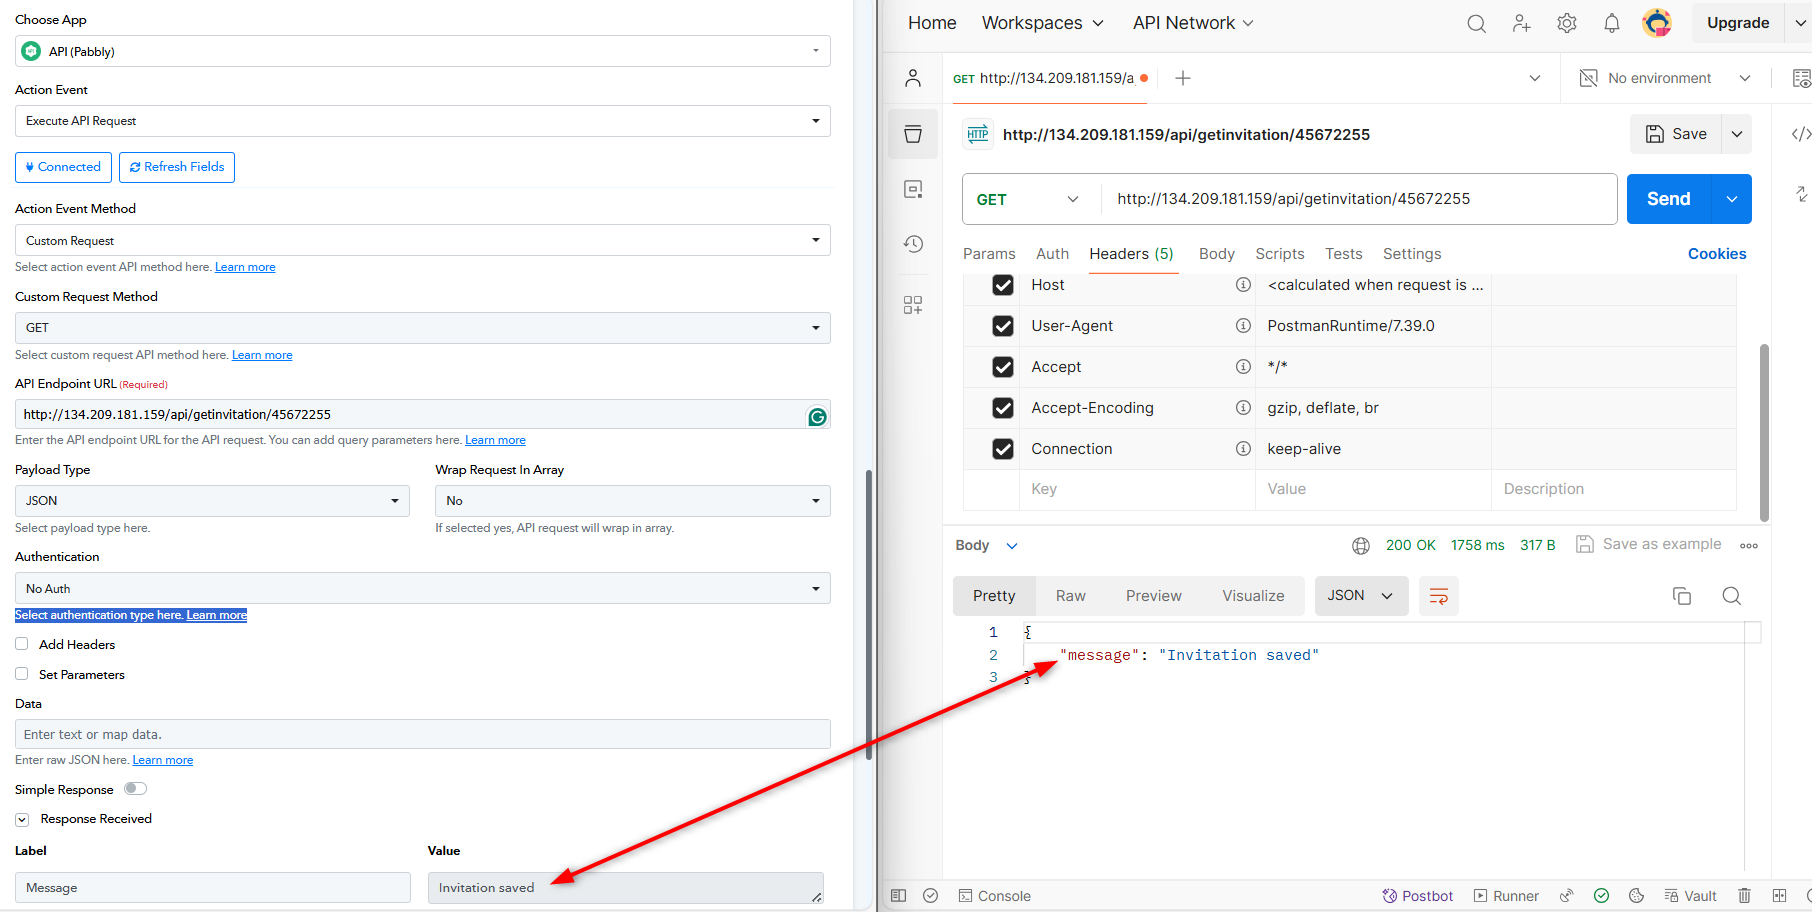This screenshot has width=1812, height=912.
Task: Expand the Save button dropdown arrow
Action: (1737, 134)
